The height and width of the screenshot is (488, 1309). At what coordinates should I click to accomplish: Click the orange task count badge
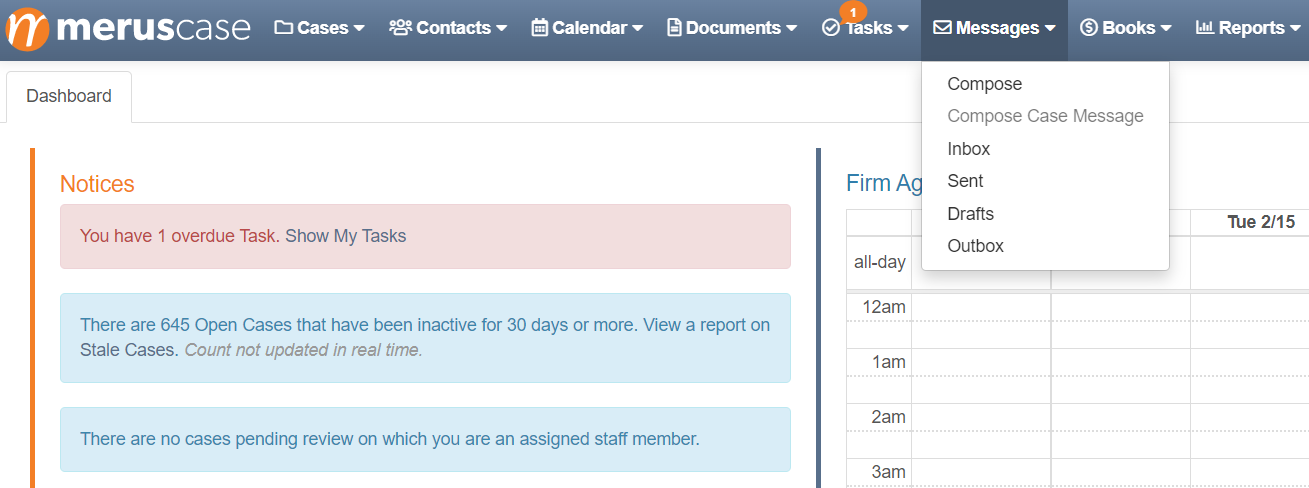click(853, 12)
